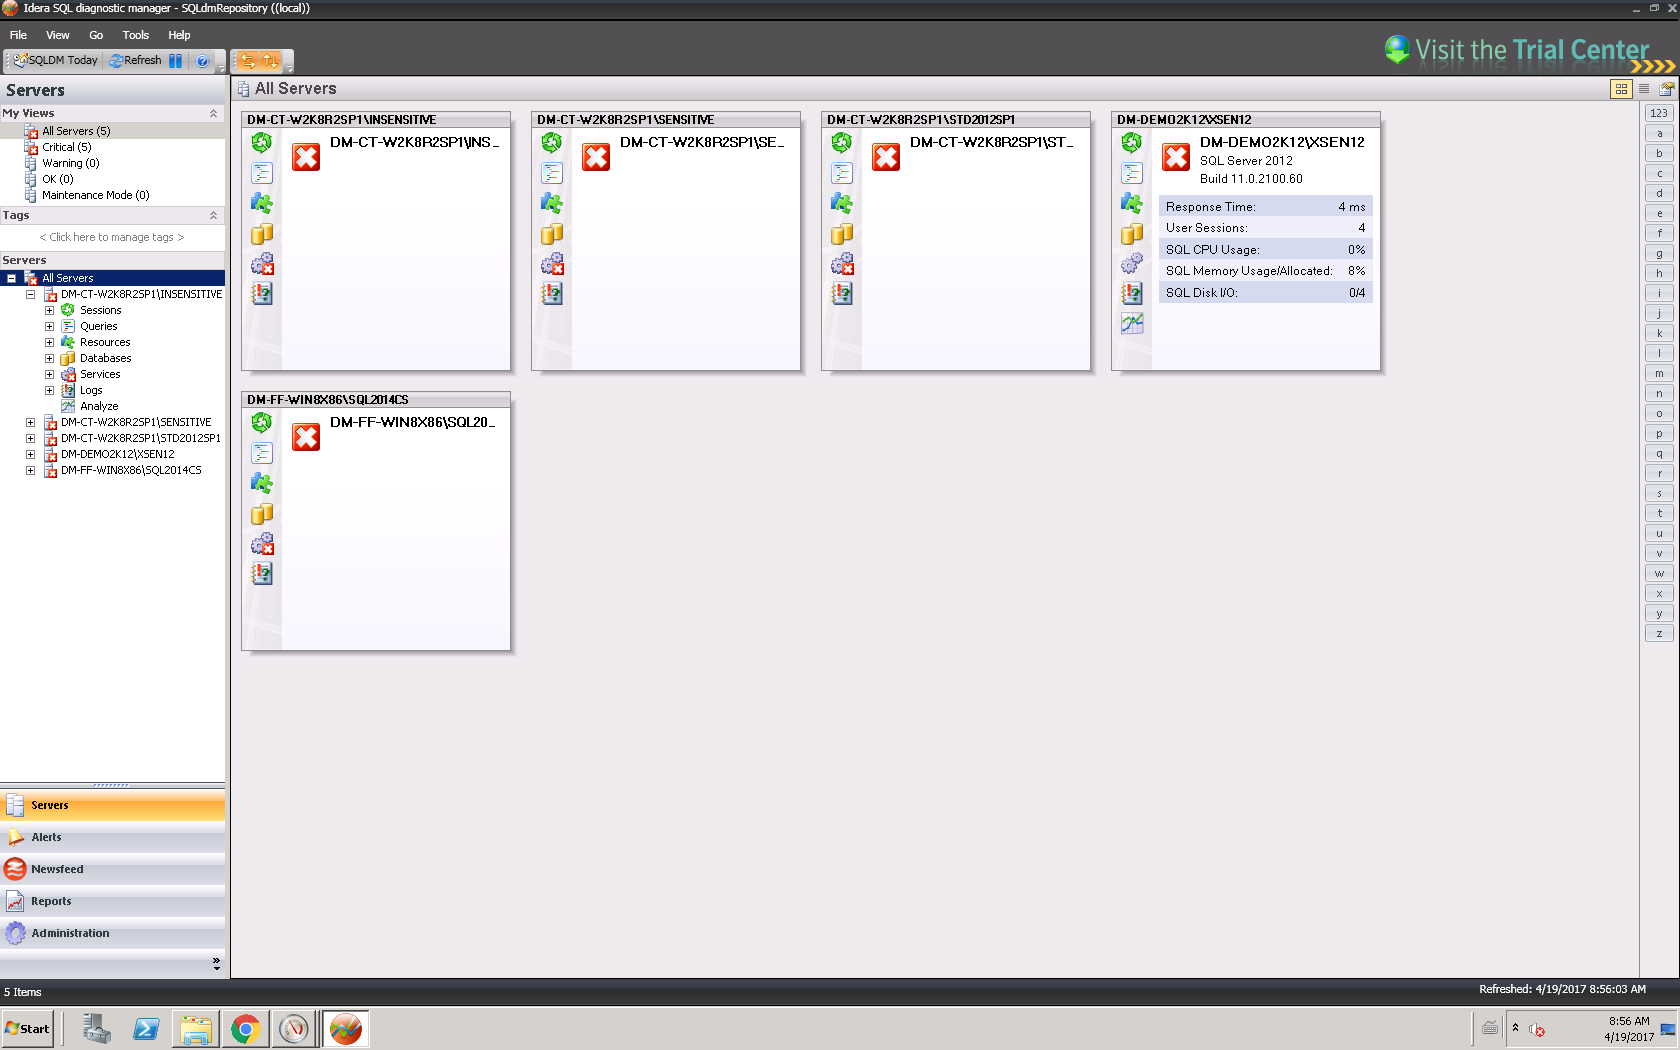Click the muted volume tray icon
Image resolution: width=1680 pixels, height=1050 pixels.
coord(1537,1029)
